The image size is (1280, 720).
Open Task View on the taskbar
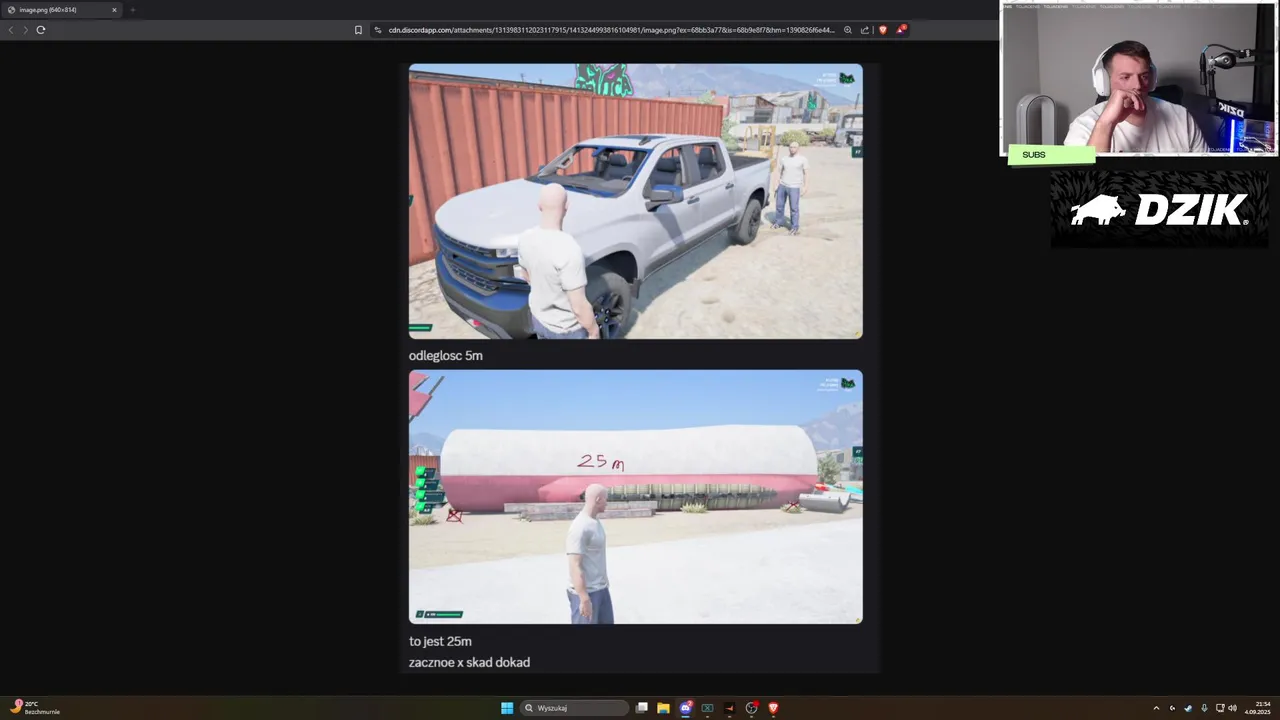[642, 708]
